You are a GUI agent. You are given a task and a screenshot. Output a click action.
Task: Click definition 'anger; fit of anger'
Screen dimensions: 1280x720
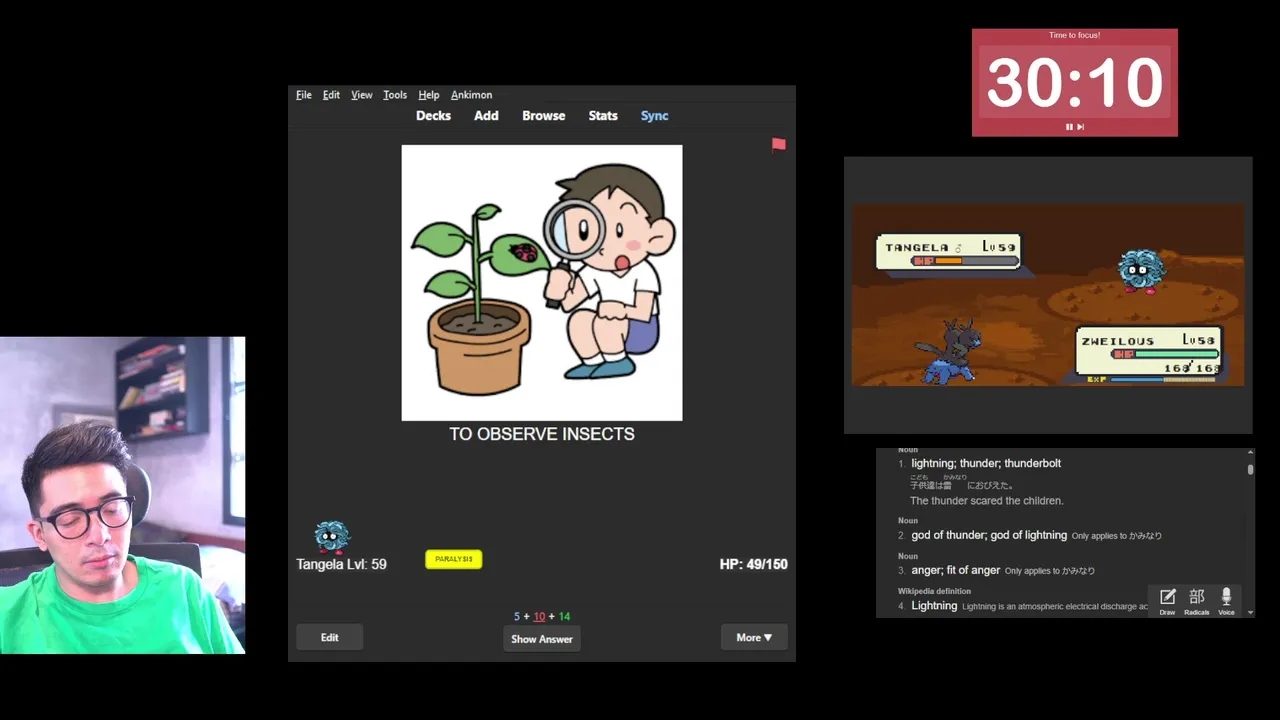[955, 570]
